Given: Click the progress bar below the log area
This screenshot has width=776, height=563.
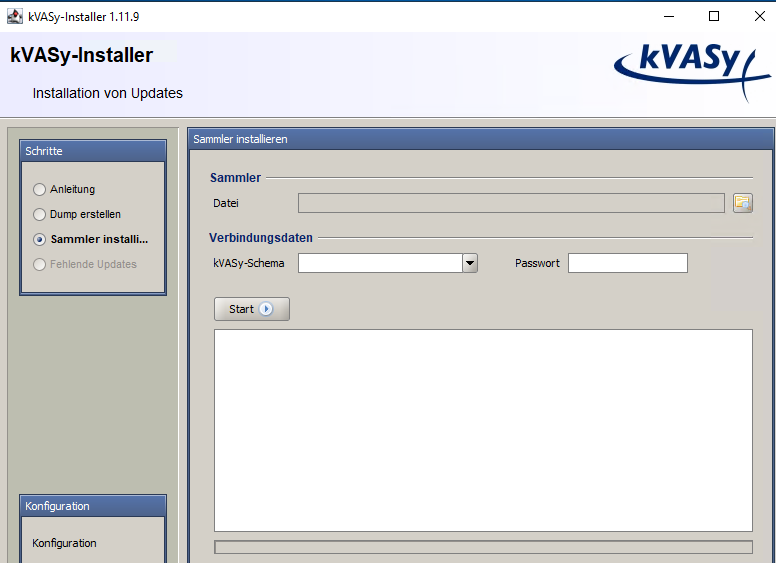Looking at the screenshot, I should [x=483, y=547].
